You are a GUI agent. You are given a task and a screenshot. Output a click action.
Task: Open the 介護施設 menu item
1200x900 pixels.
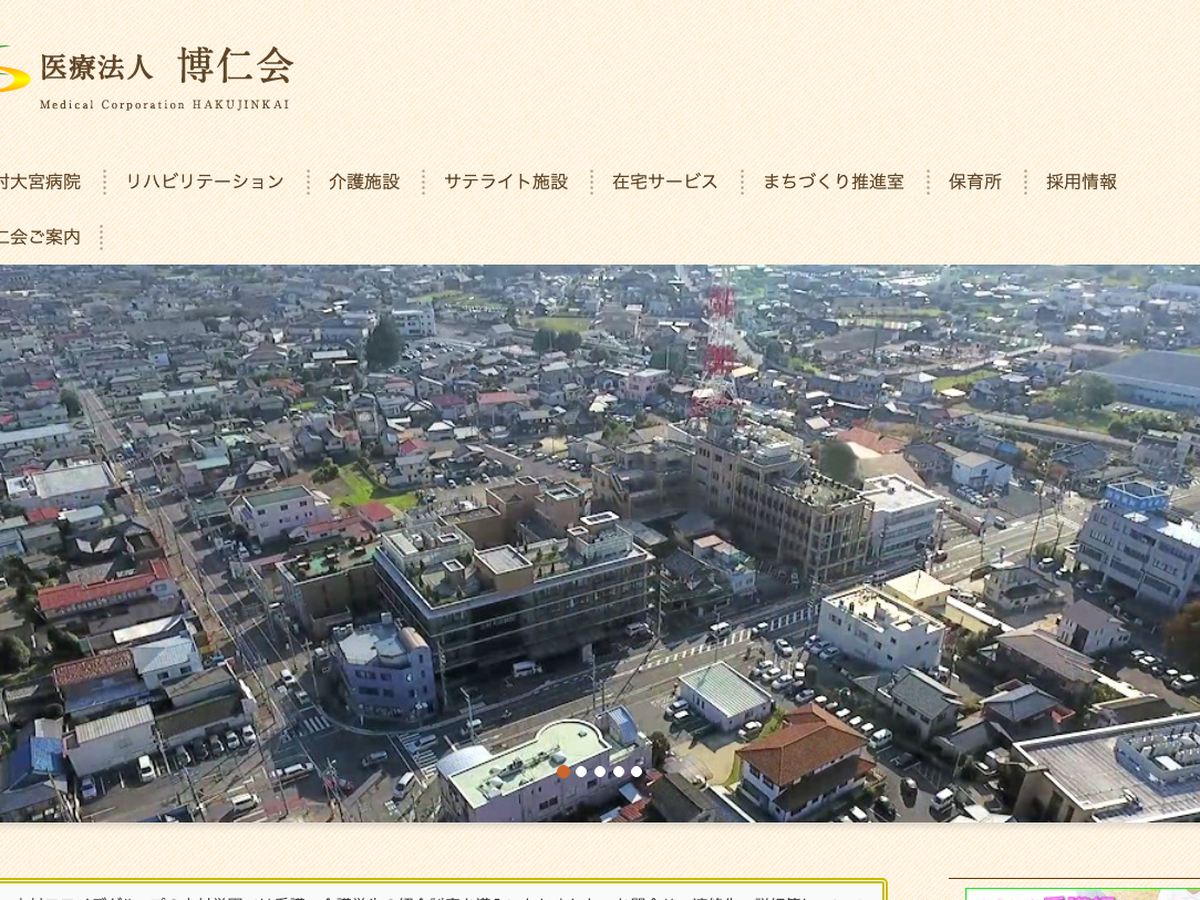point(364,182)
